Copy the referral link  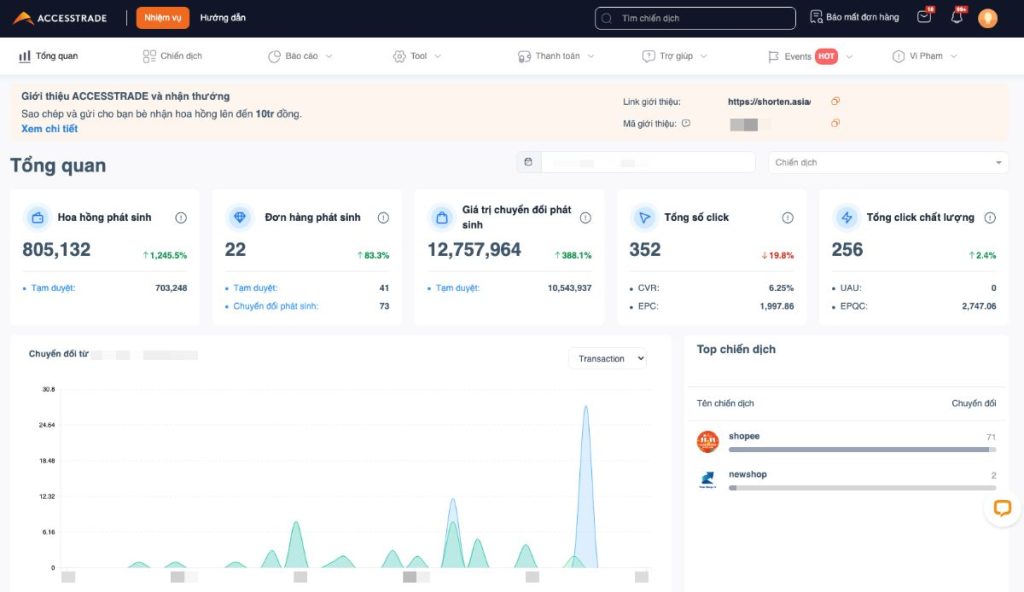(x=835, y=101)
